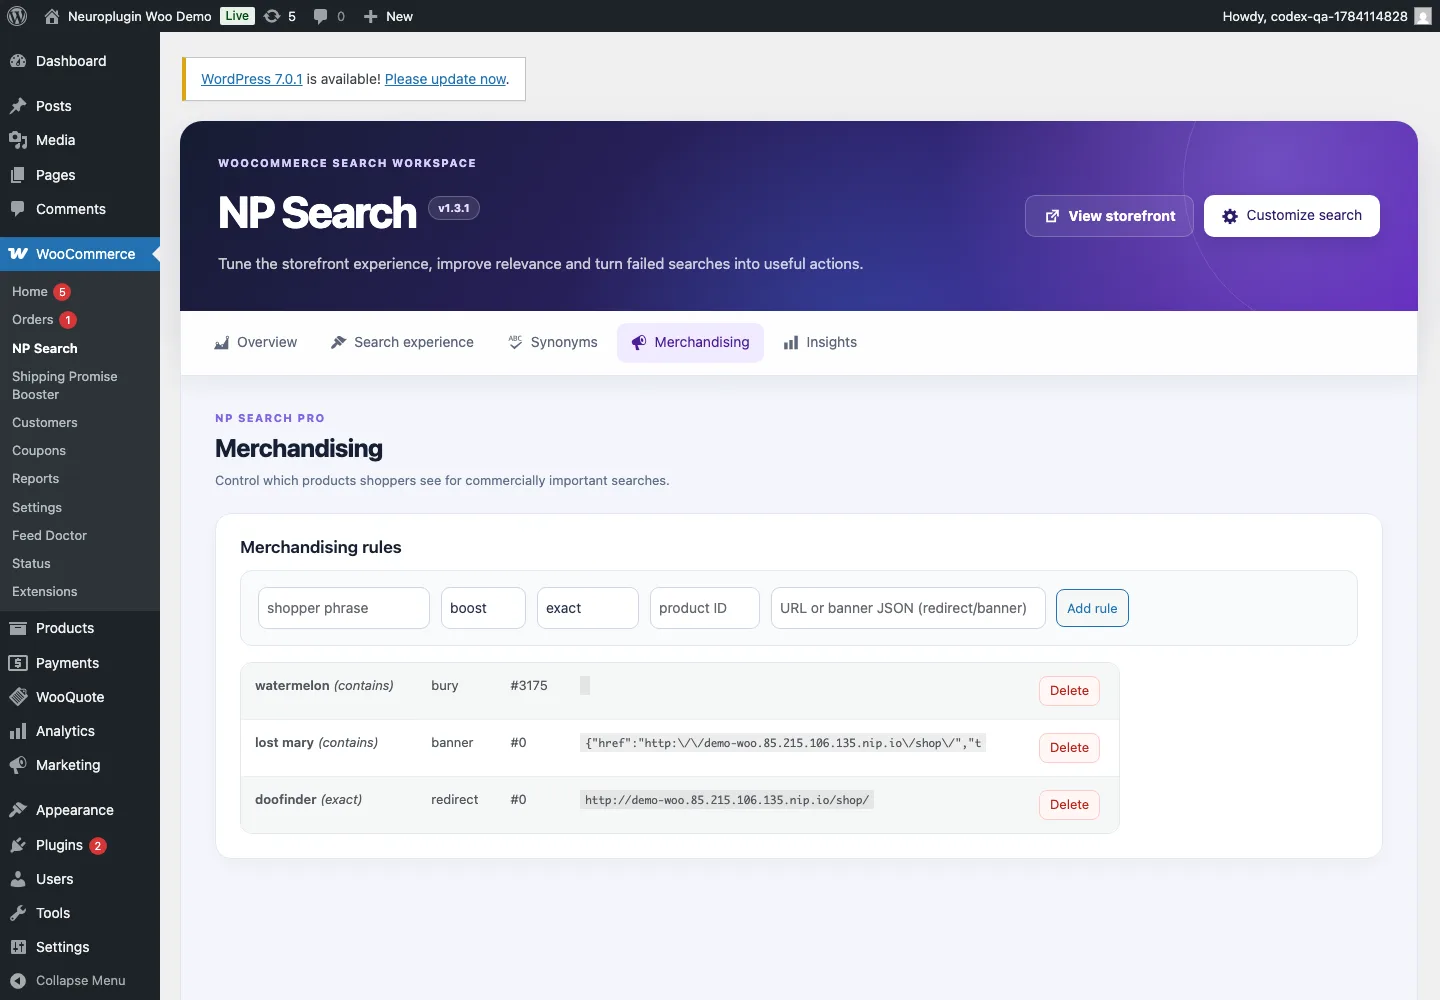The width and height of the screenshot is (1440, 1000).
Task: Delete the doofinder redirect rule
Action: coord(1069,805)
